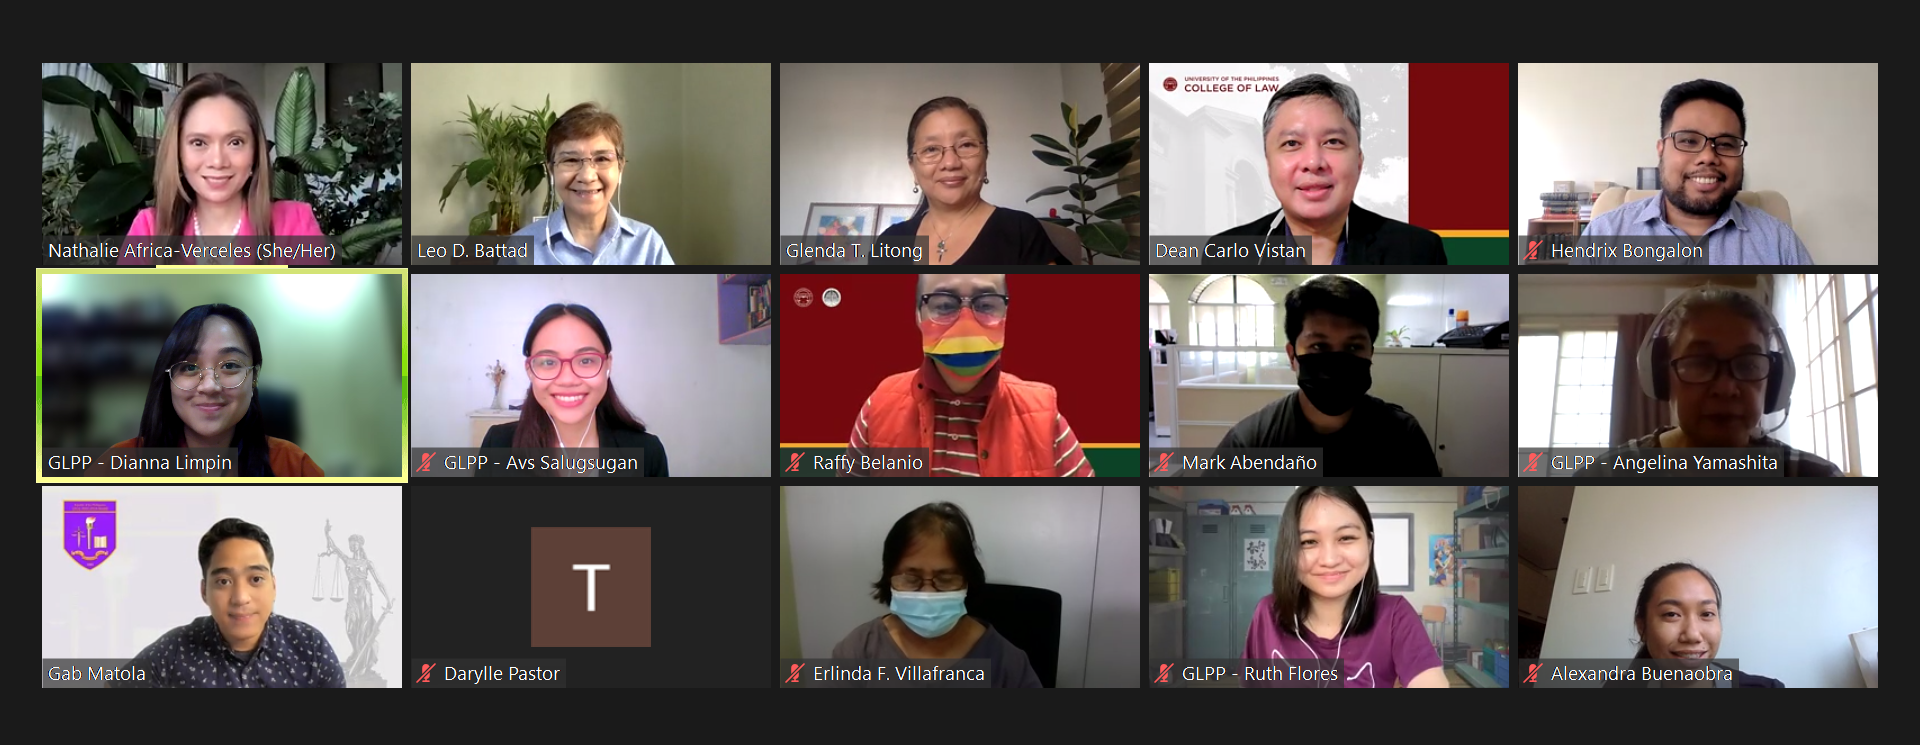Click muted mic icon next to Darylle Pastor
Image resolution: width=1920 pixels, height=745 pixels.
[x=426, y=674]
